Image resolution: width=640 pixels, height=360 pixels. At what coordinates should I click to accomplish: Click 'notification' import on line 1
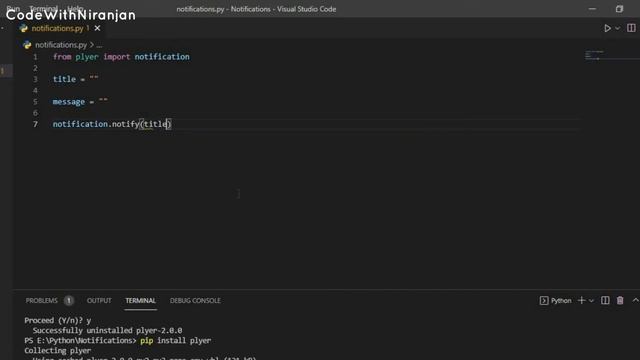click(162, 57)
